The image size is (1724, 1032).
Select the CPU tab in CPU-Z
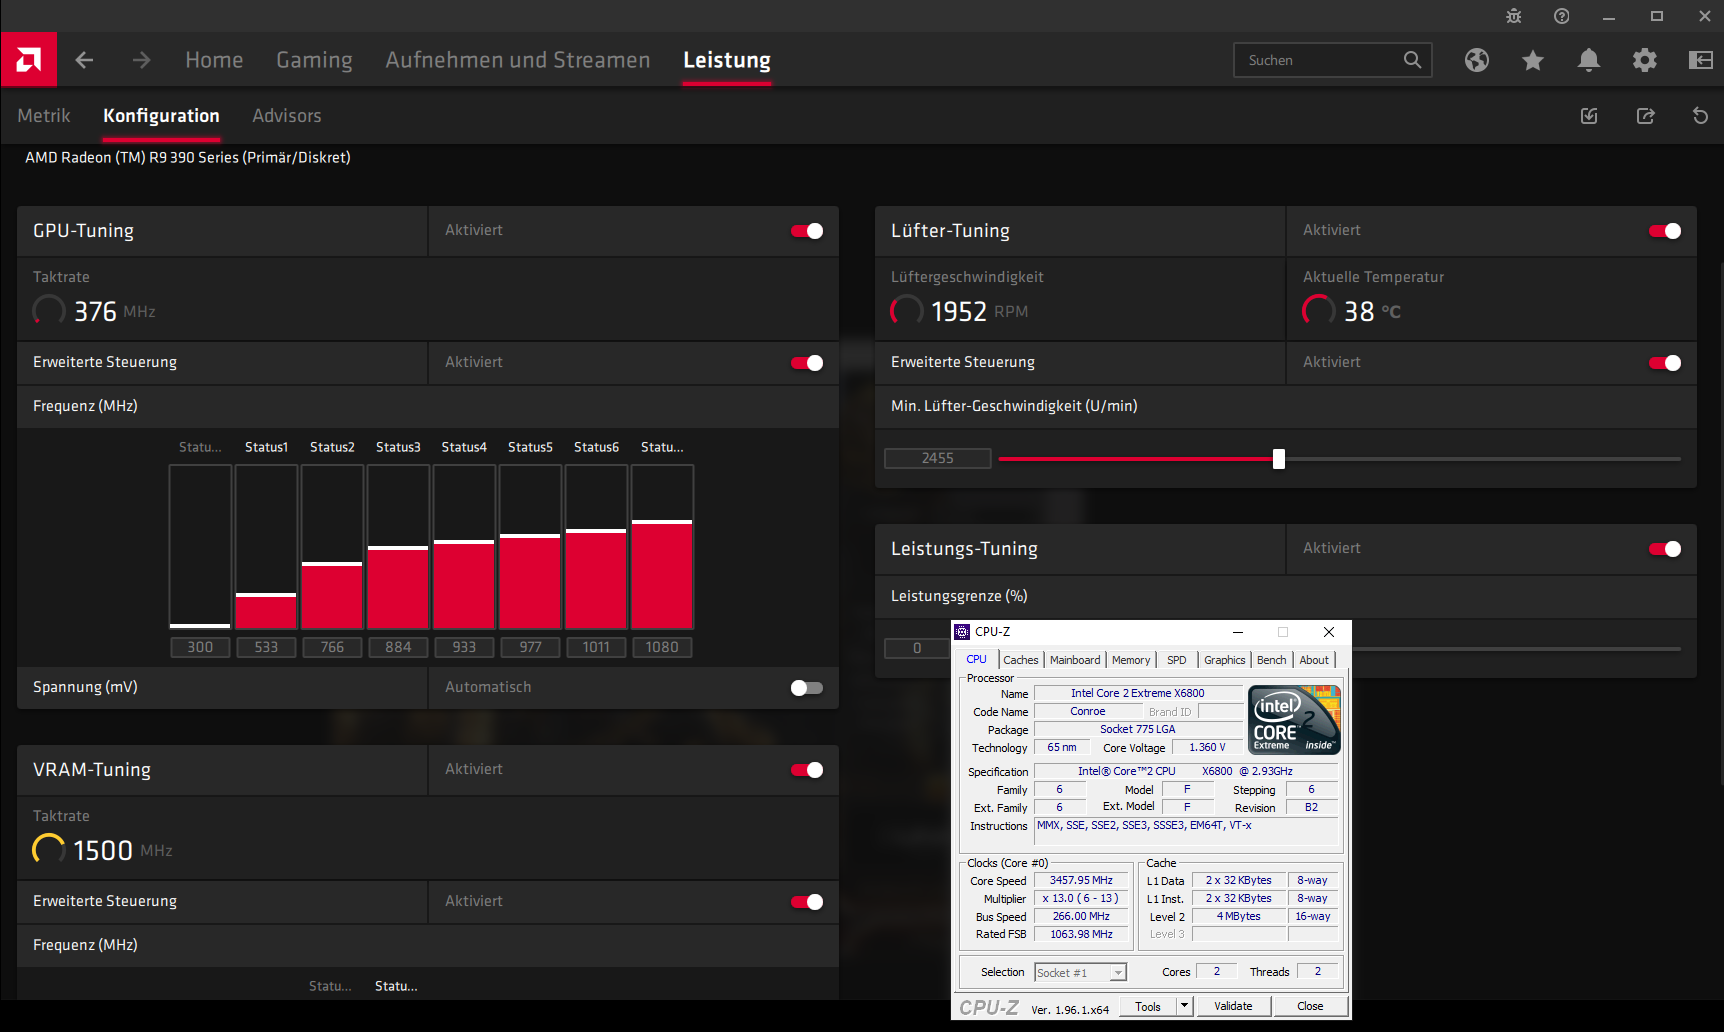point(977,659)
